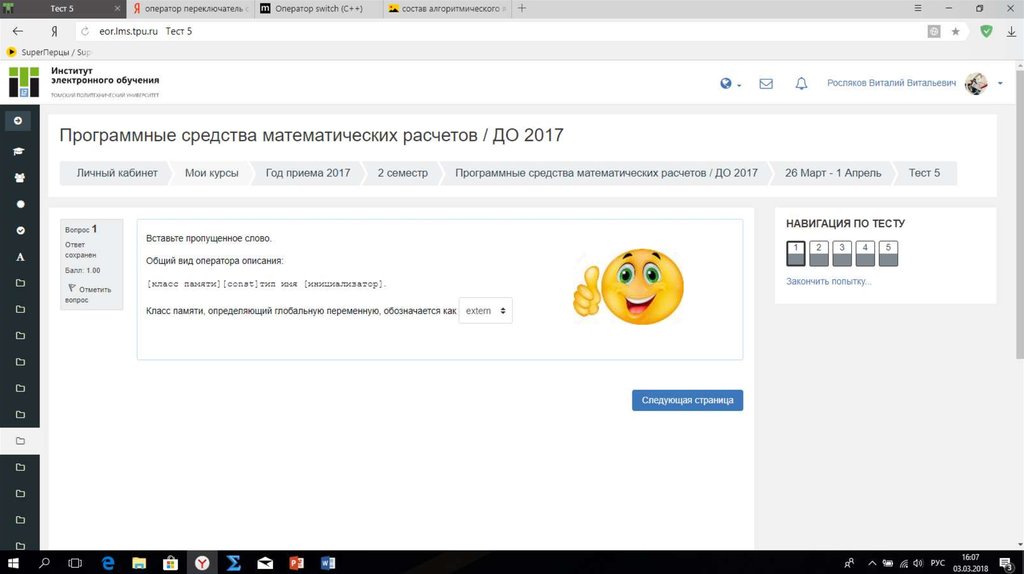Jump to question 4 in navigation

click(865, 253)
